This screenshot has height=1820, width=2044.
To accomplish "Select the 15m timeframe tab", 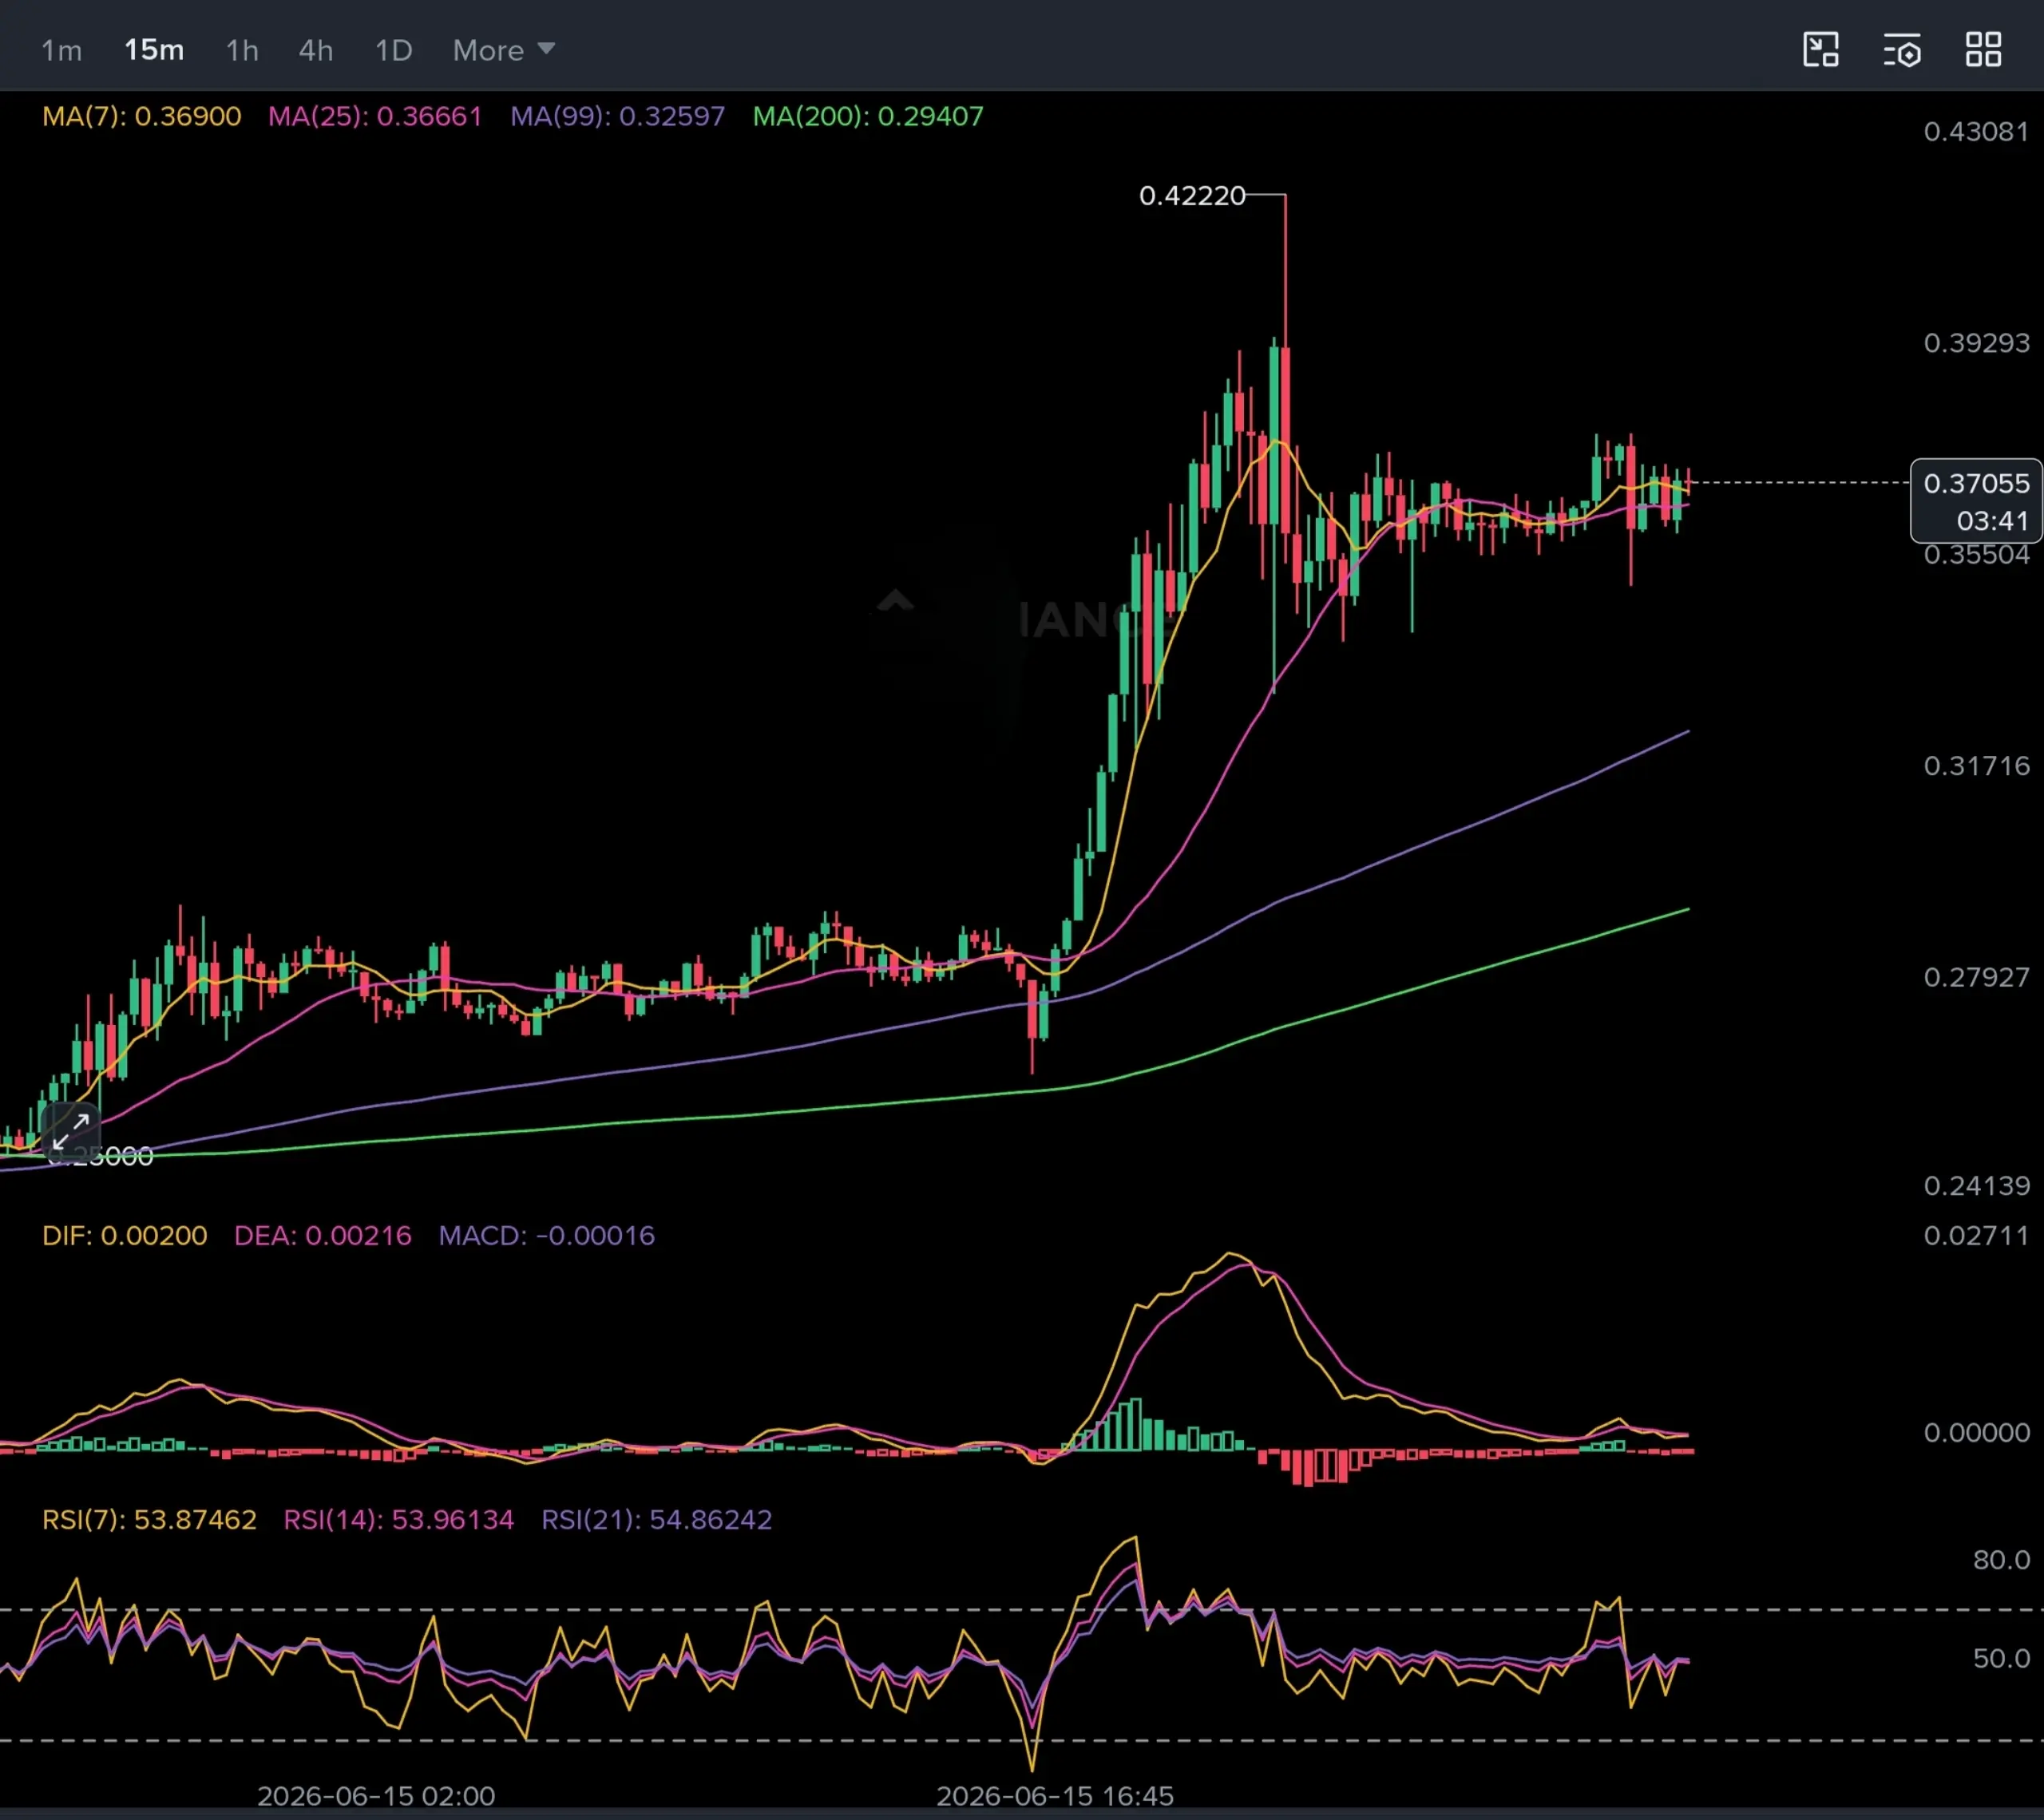I will [154, 50].
